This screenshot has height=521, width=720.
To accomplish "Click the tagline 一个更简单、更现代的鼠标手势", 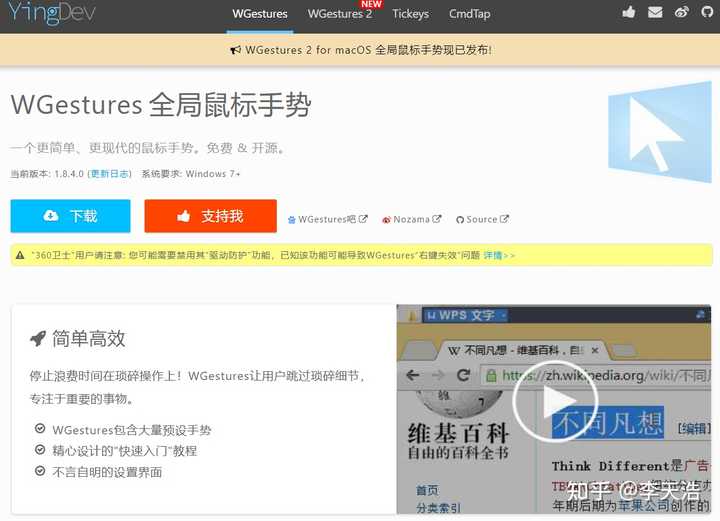I will click(x=147, y=148).
